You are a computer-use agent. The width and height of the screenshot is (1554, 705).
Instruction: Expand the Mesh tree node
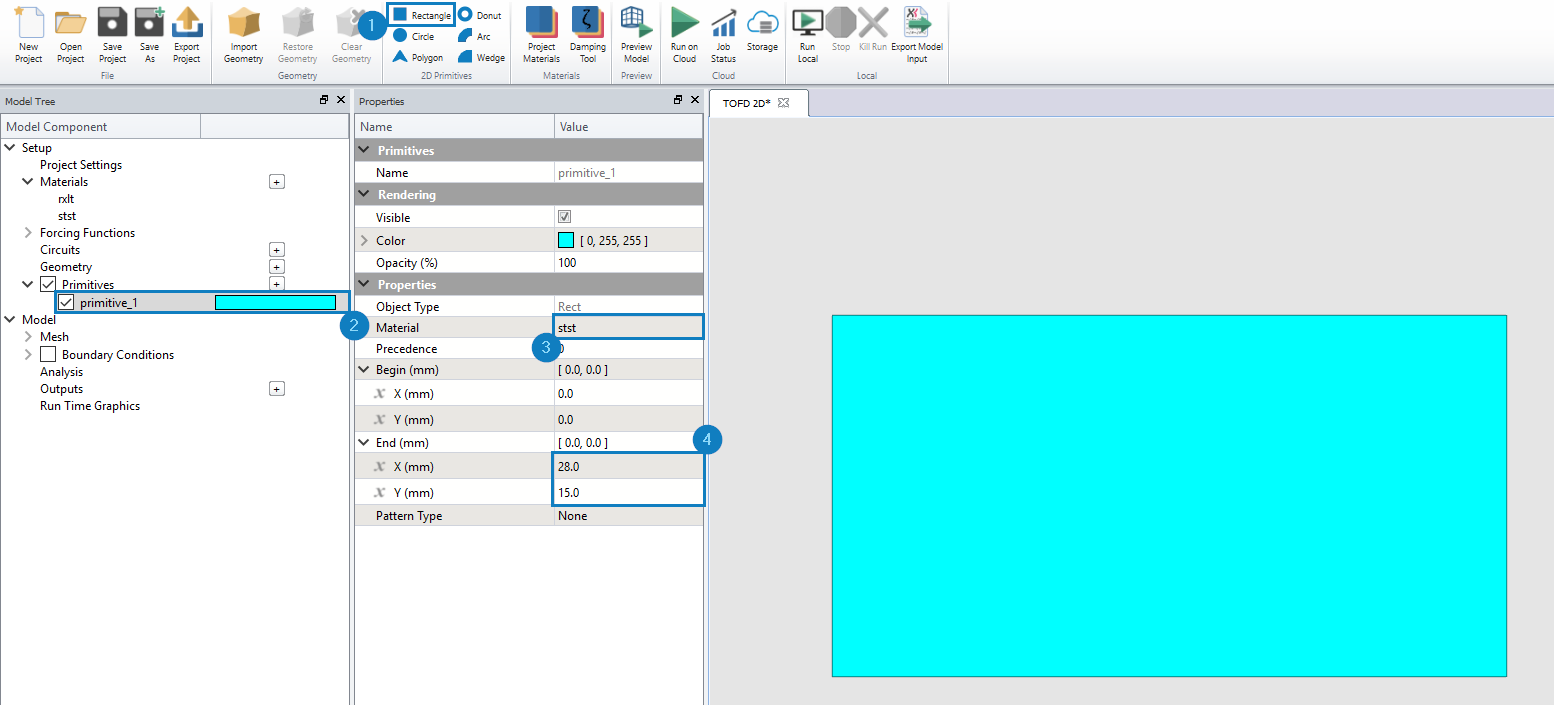[28, 337]
